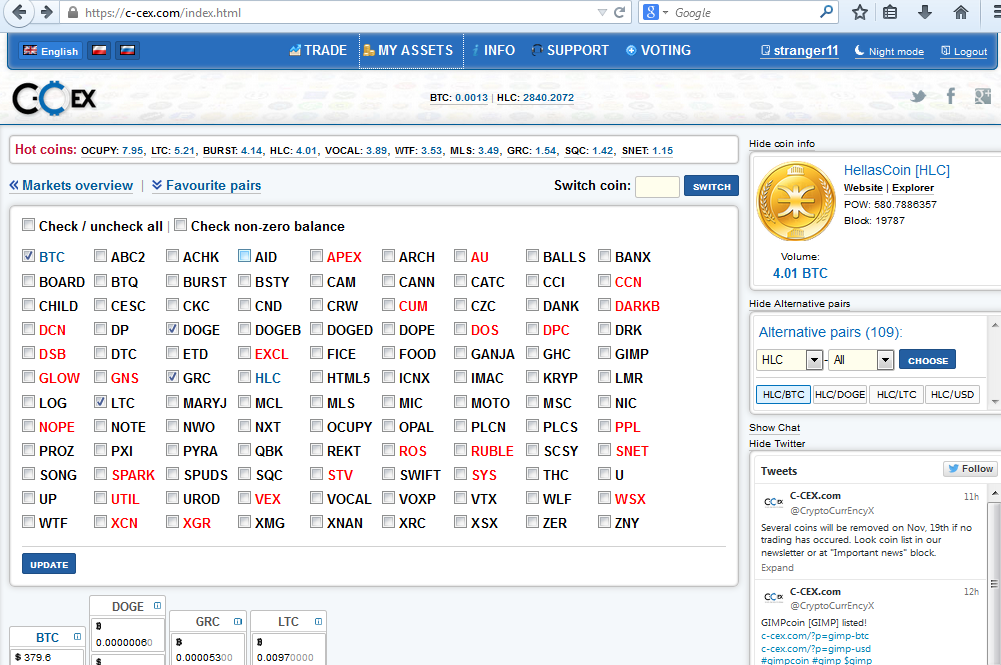Show Chat panel

click(x=774, y=428)
